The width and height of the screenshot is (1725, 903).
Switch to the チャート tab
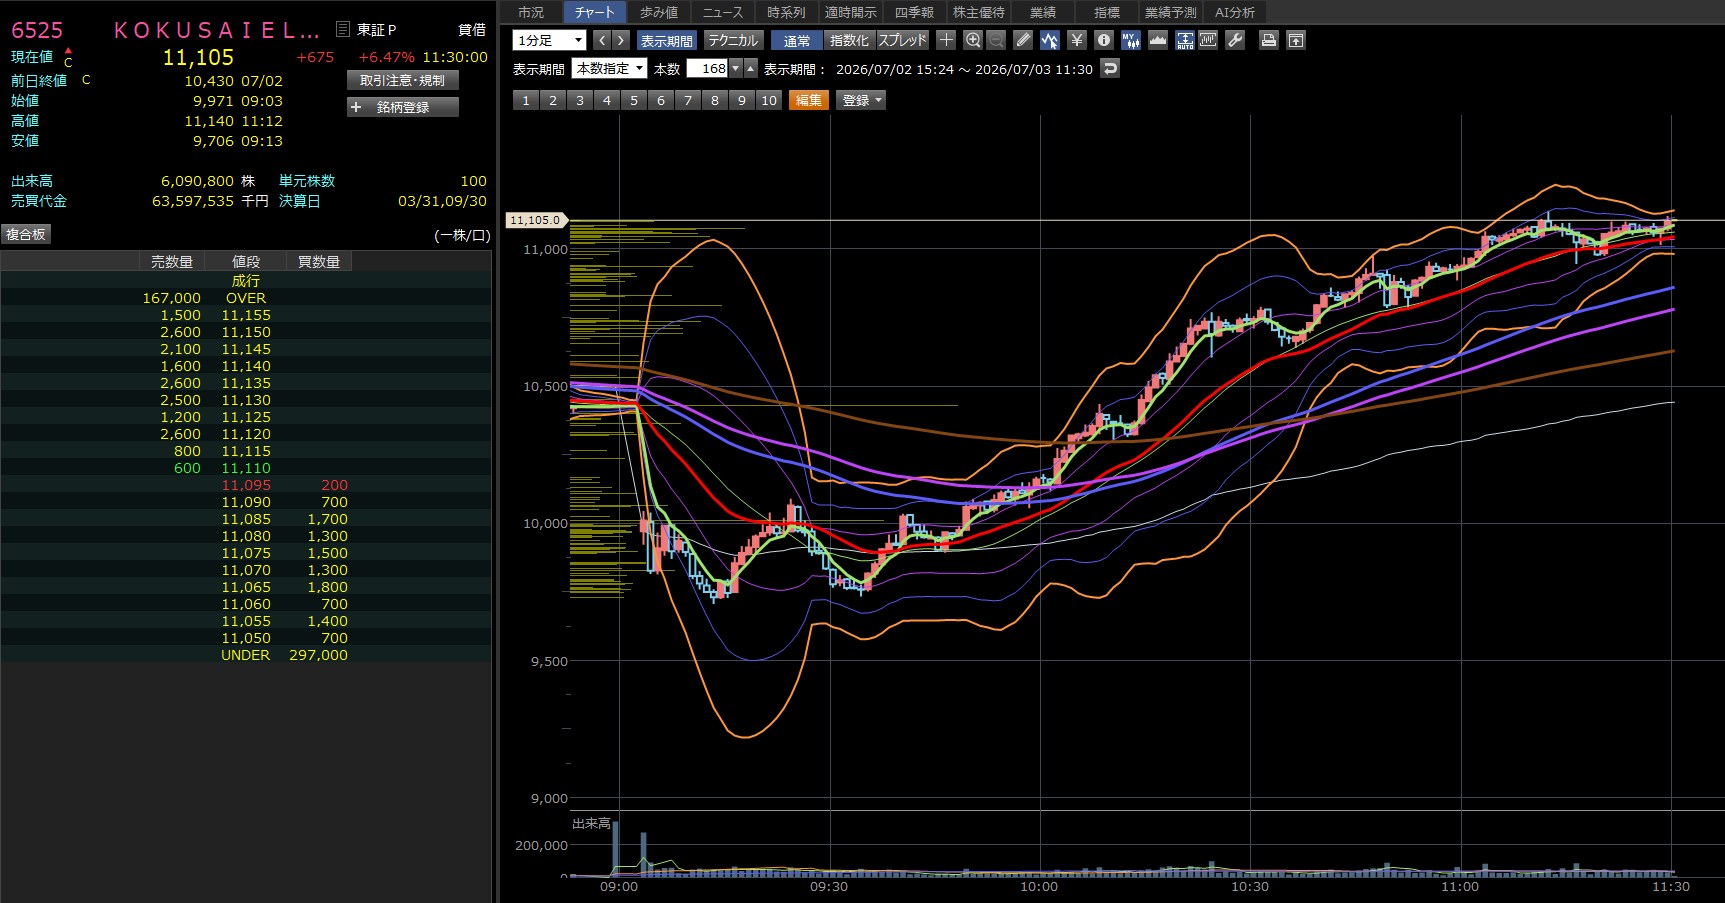594,12
